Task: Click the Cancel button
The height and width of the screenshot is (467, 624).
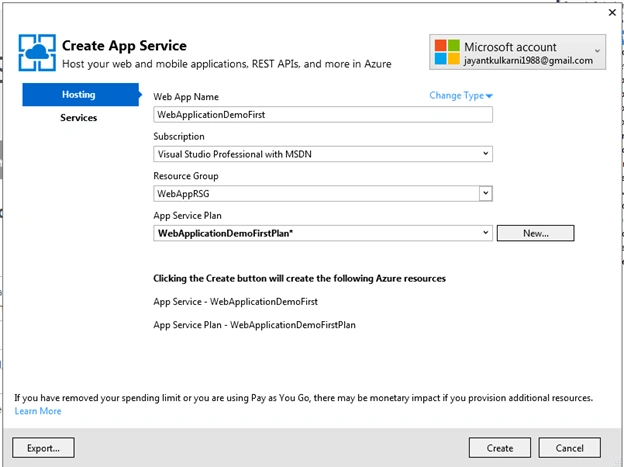Action: tap(569, 448)
